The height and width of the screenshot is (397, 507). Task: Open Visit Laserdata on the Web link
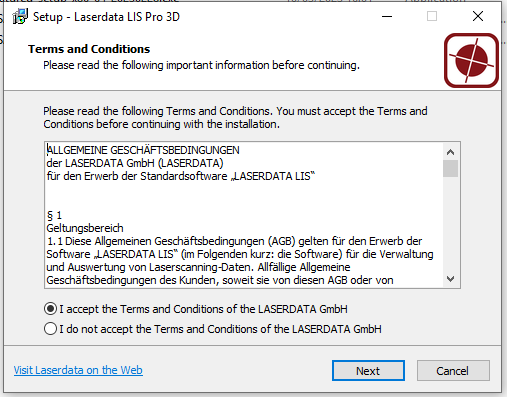[78, 370]
